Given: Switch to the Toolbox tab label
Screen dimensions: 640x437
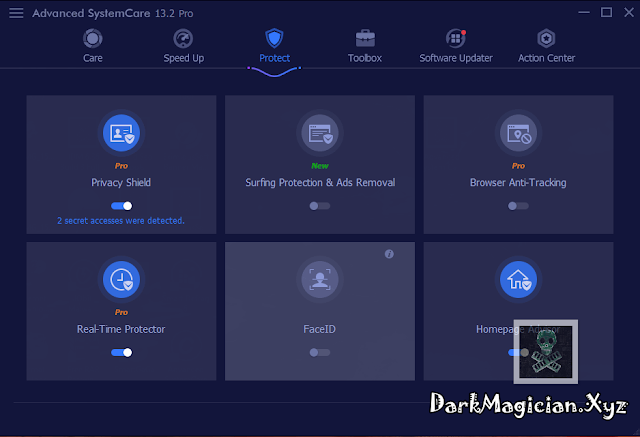Looking at the screenshot, I should (365, 58).
